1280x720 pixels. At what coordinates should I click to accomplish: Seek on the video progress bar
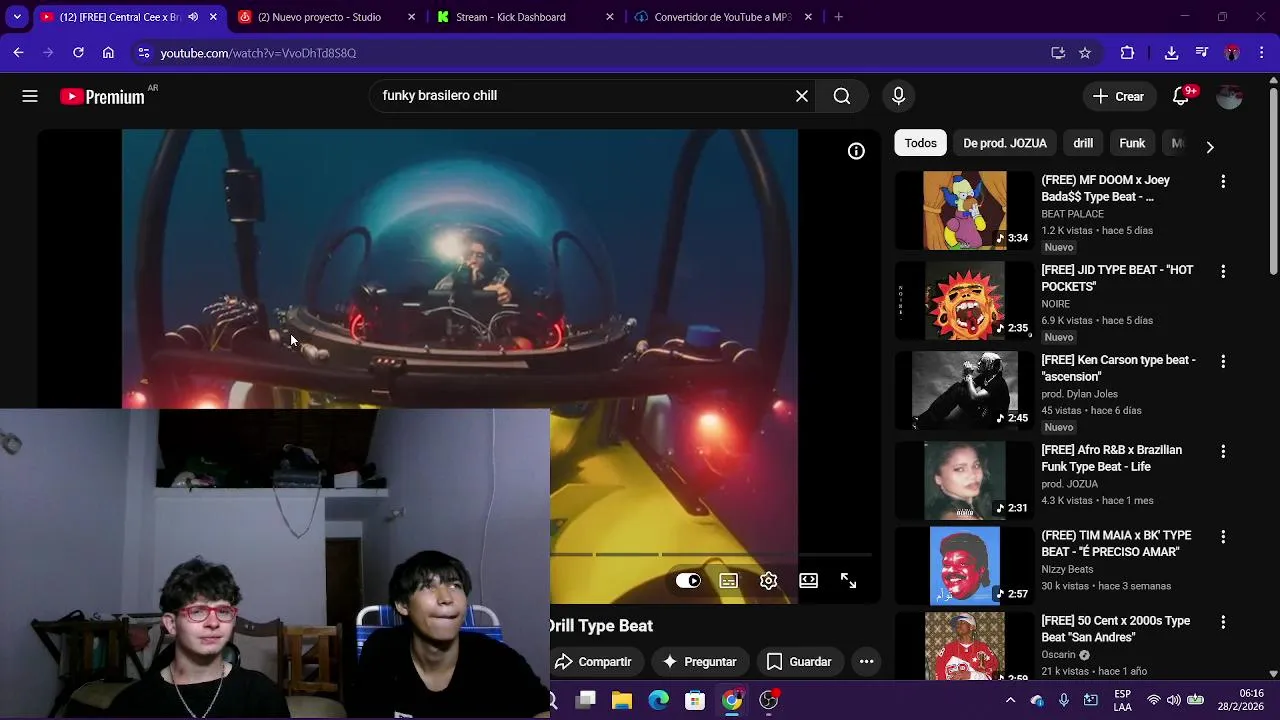coord(711,554)
